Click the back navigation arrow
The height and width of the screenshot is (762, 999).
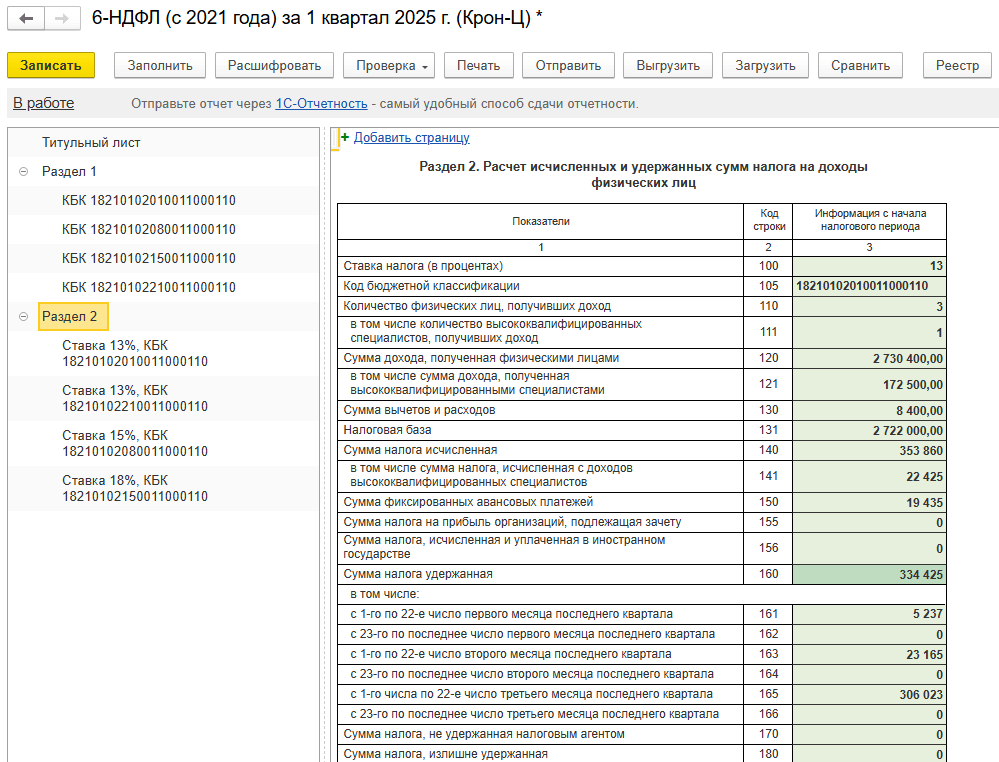pyautogui.click(x=26, y=19)
